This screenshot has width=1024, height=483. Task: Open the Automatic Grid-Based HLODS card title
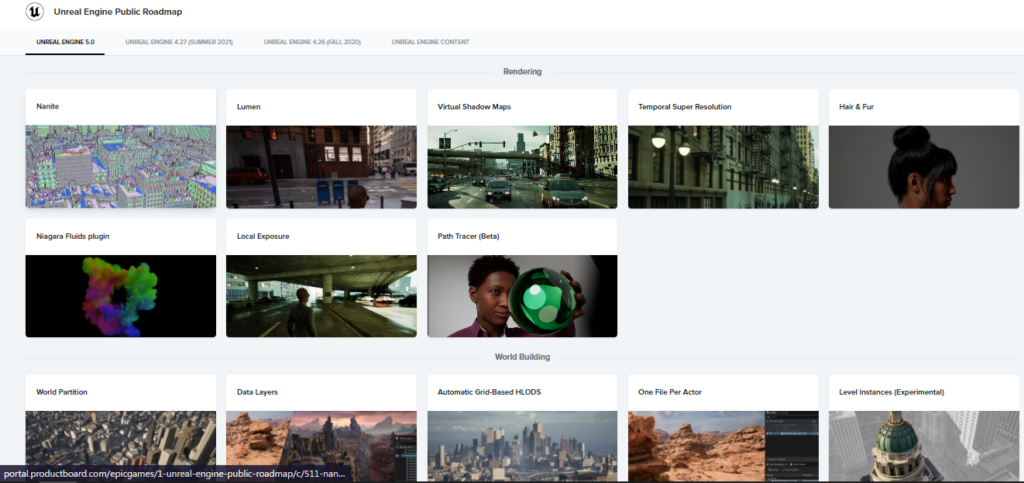pyautogui.click(x=489, y=392)
